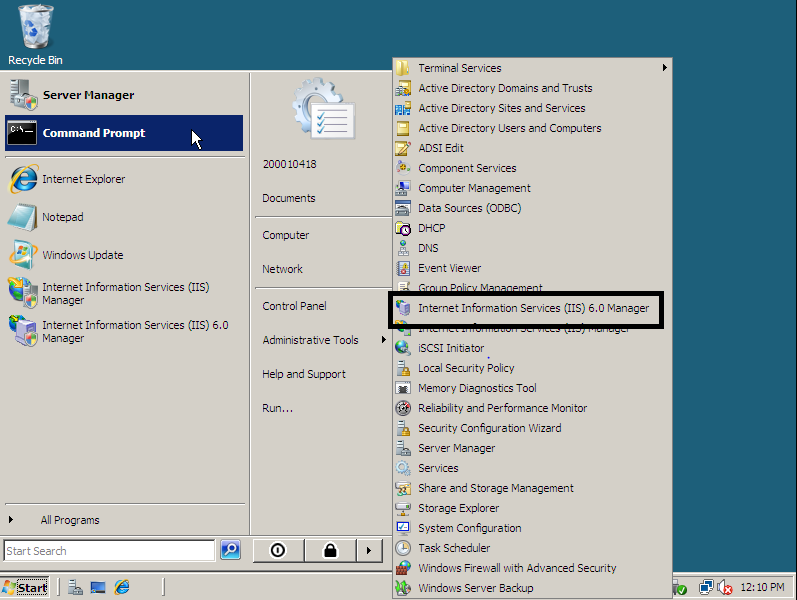Open Data Sources (ODBC)

[x=533, y=208]
